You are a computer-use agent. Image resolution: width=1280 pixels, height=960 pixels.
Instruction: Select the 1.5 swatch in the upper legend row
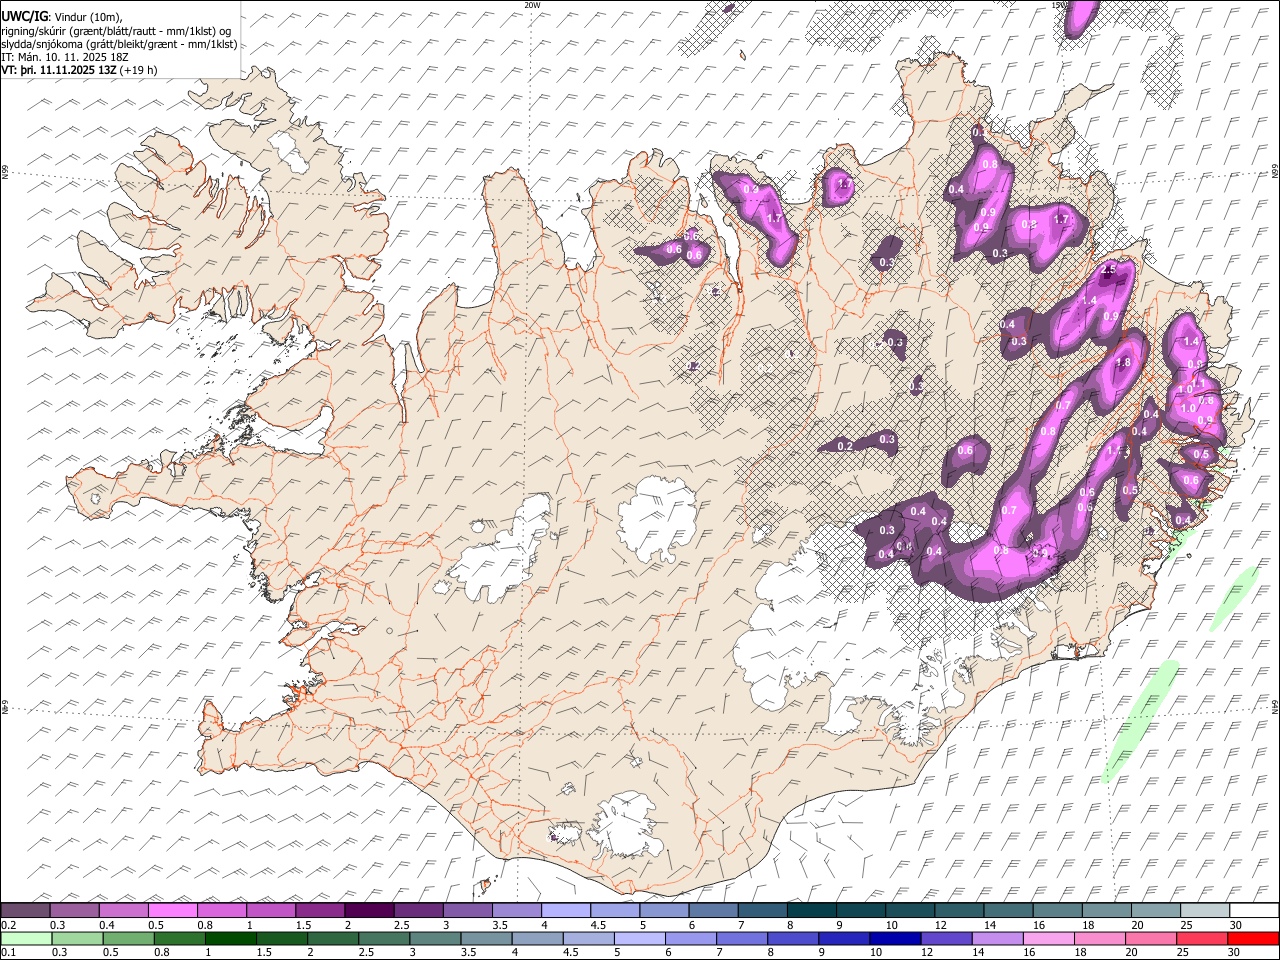[x=319, y=910]
